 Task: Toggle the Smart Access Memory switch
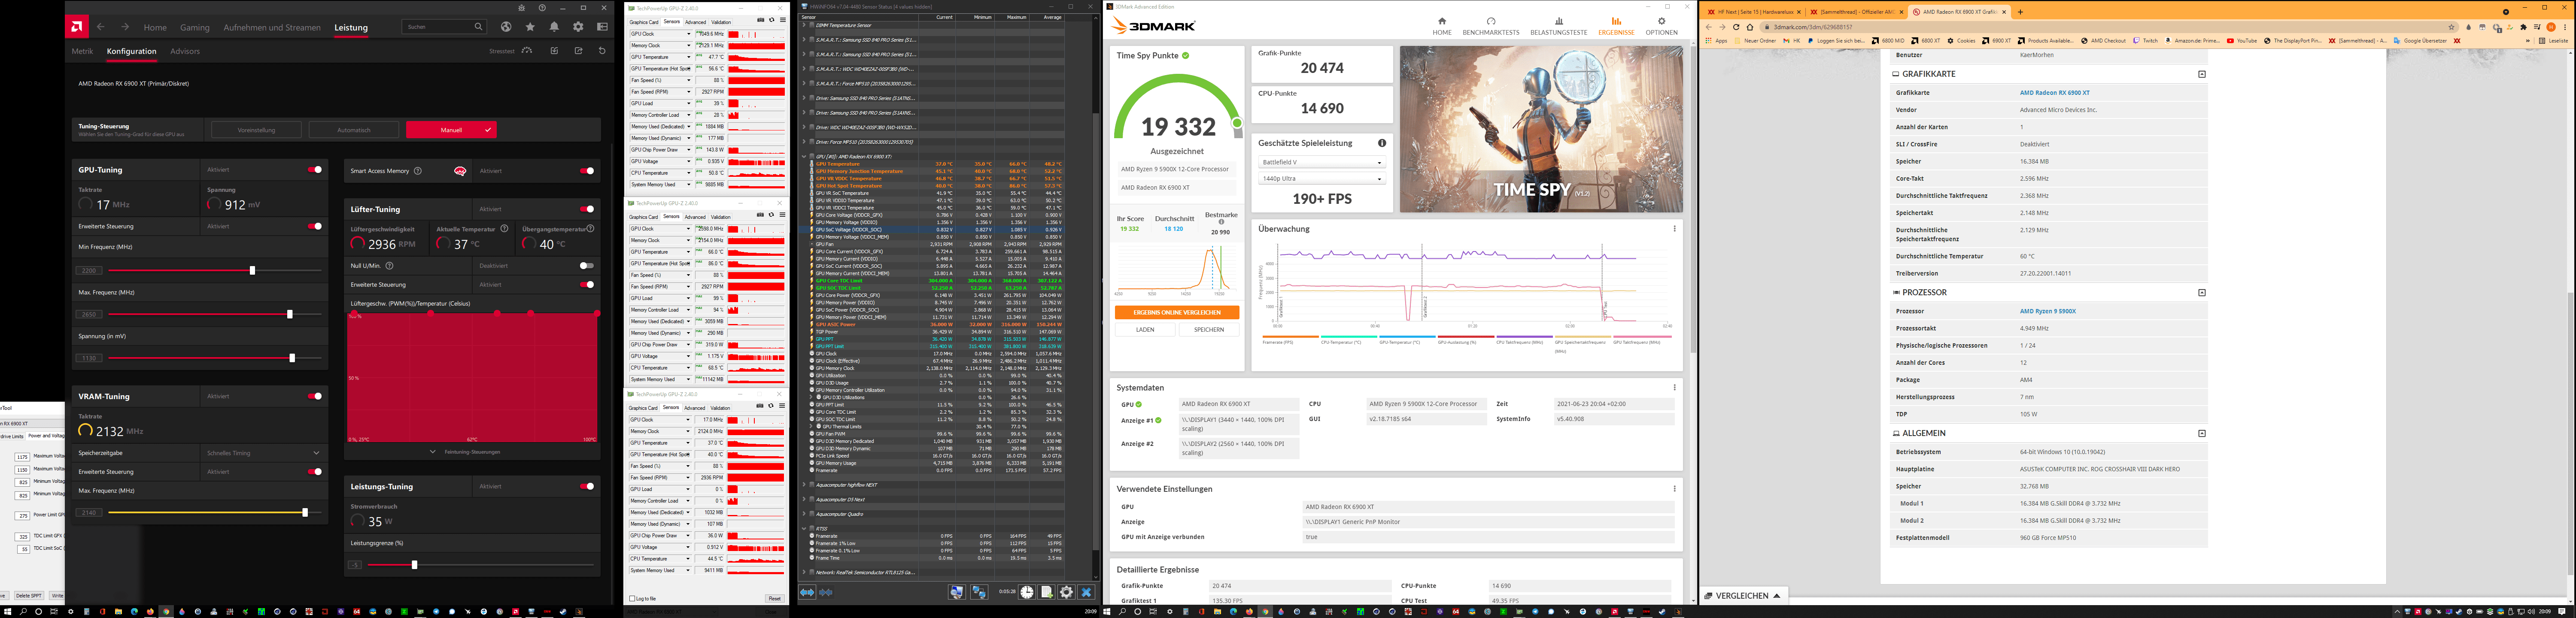[x=587, y=171]
